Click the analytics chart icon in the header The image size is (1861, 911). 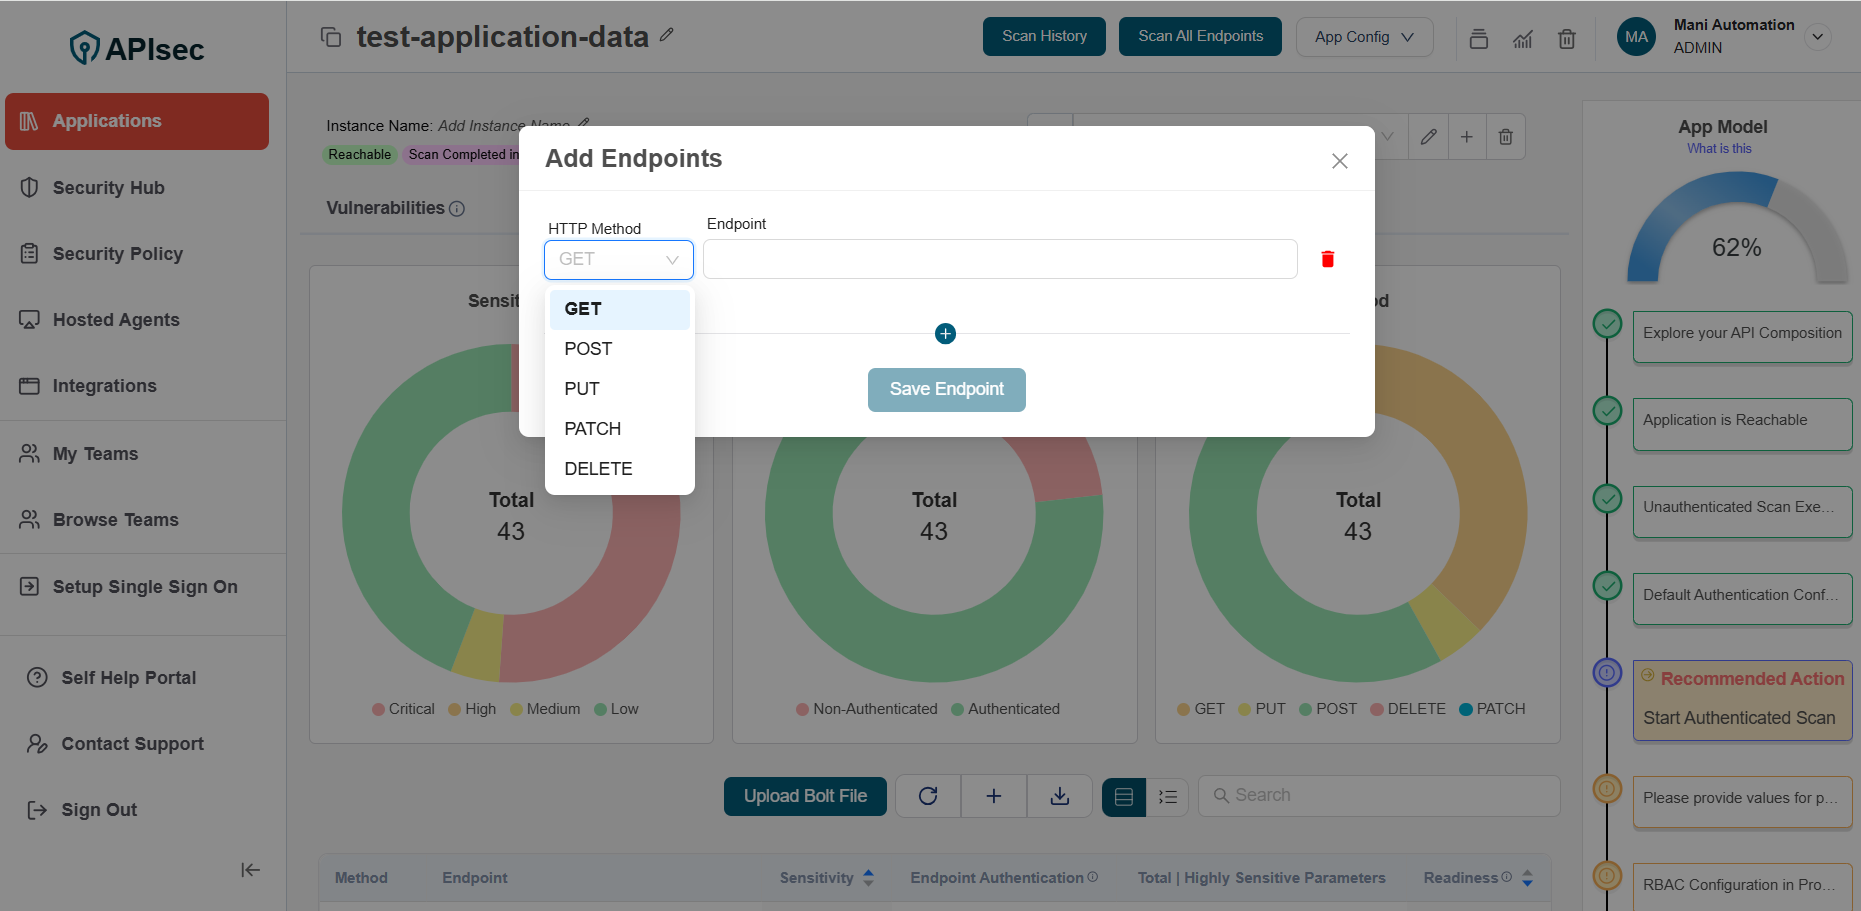click(1523, 38)
